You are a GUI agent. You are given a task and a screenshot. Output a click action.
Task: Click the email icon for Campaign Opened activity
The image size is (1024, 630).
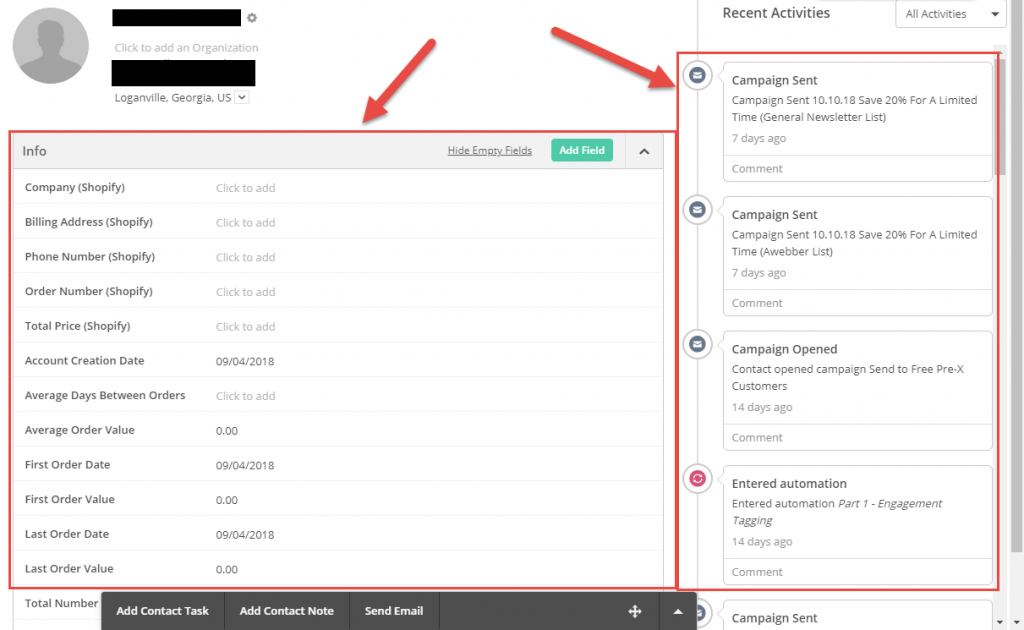[x=697, y=344]
